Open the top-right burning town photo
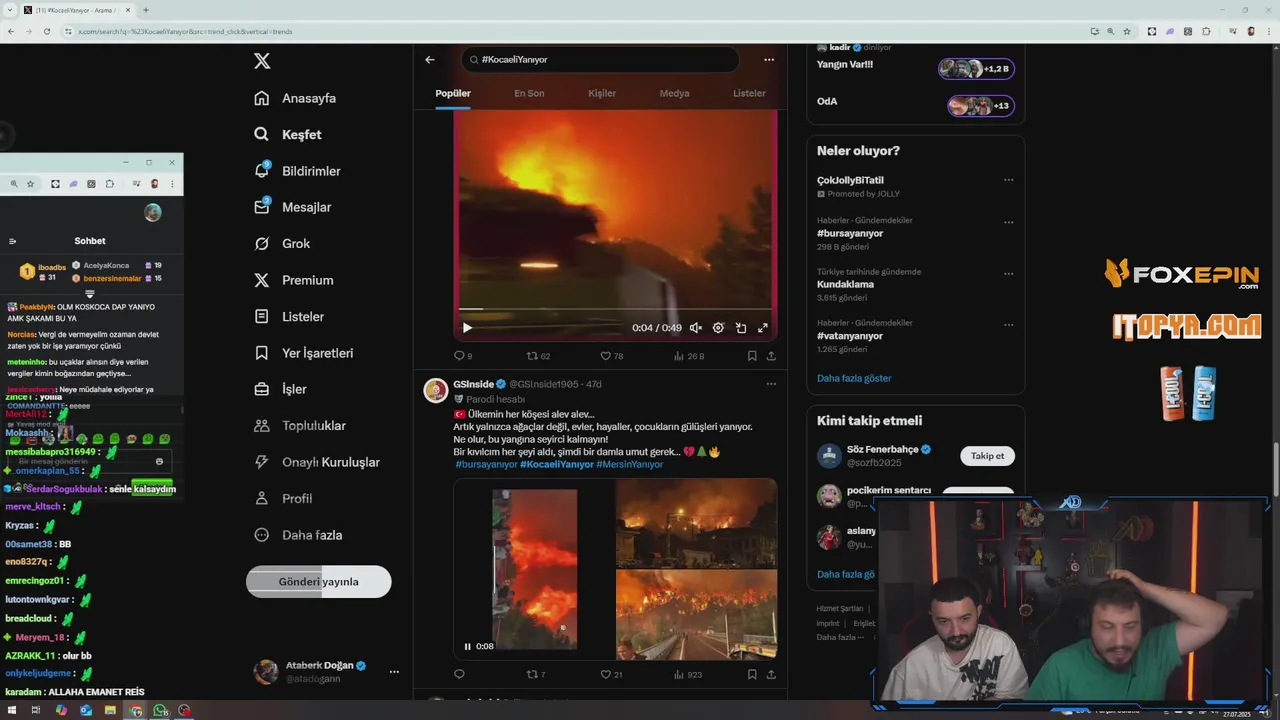 pos(697,522)
